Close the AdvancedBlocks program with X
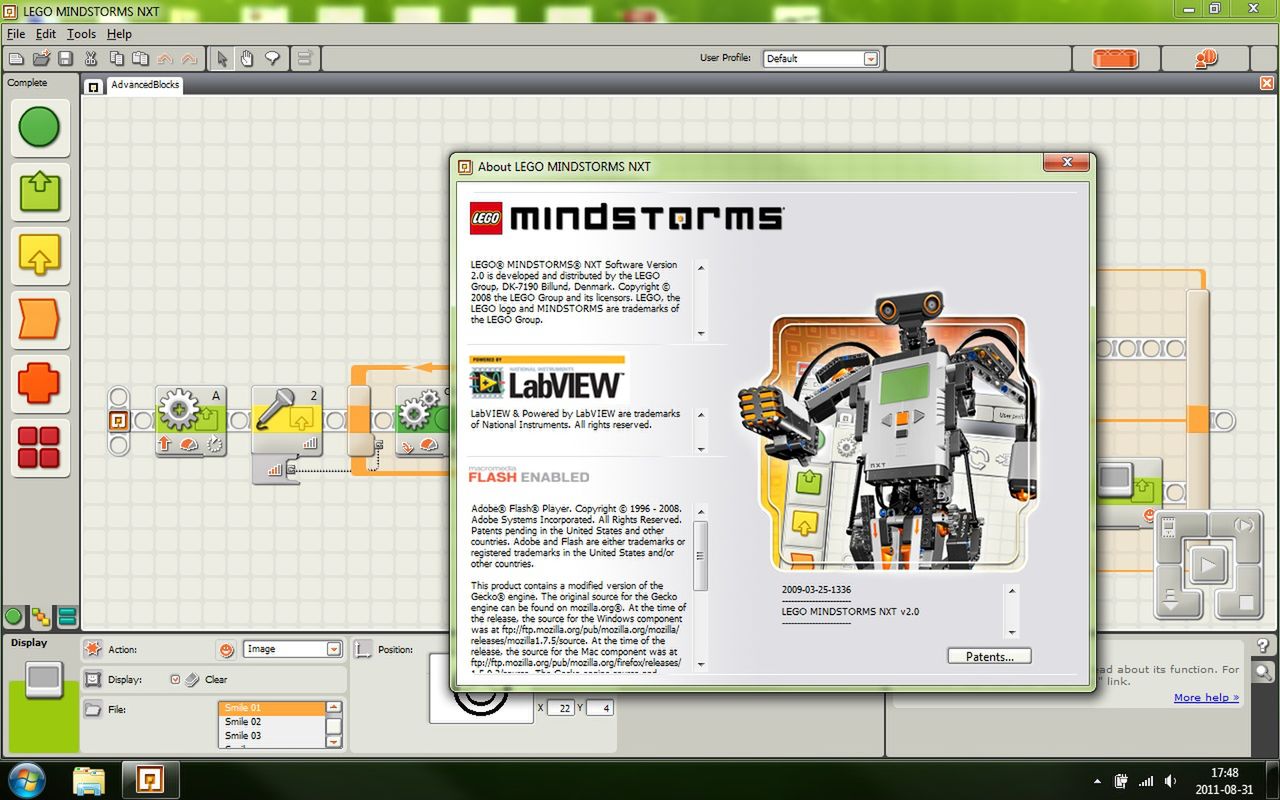1280x800 pixels. (x=1267, y=84)
